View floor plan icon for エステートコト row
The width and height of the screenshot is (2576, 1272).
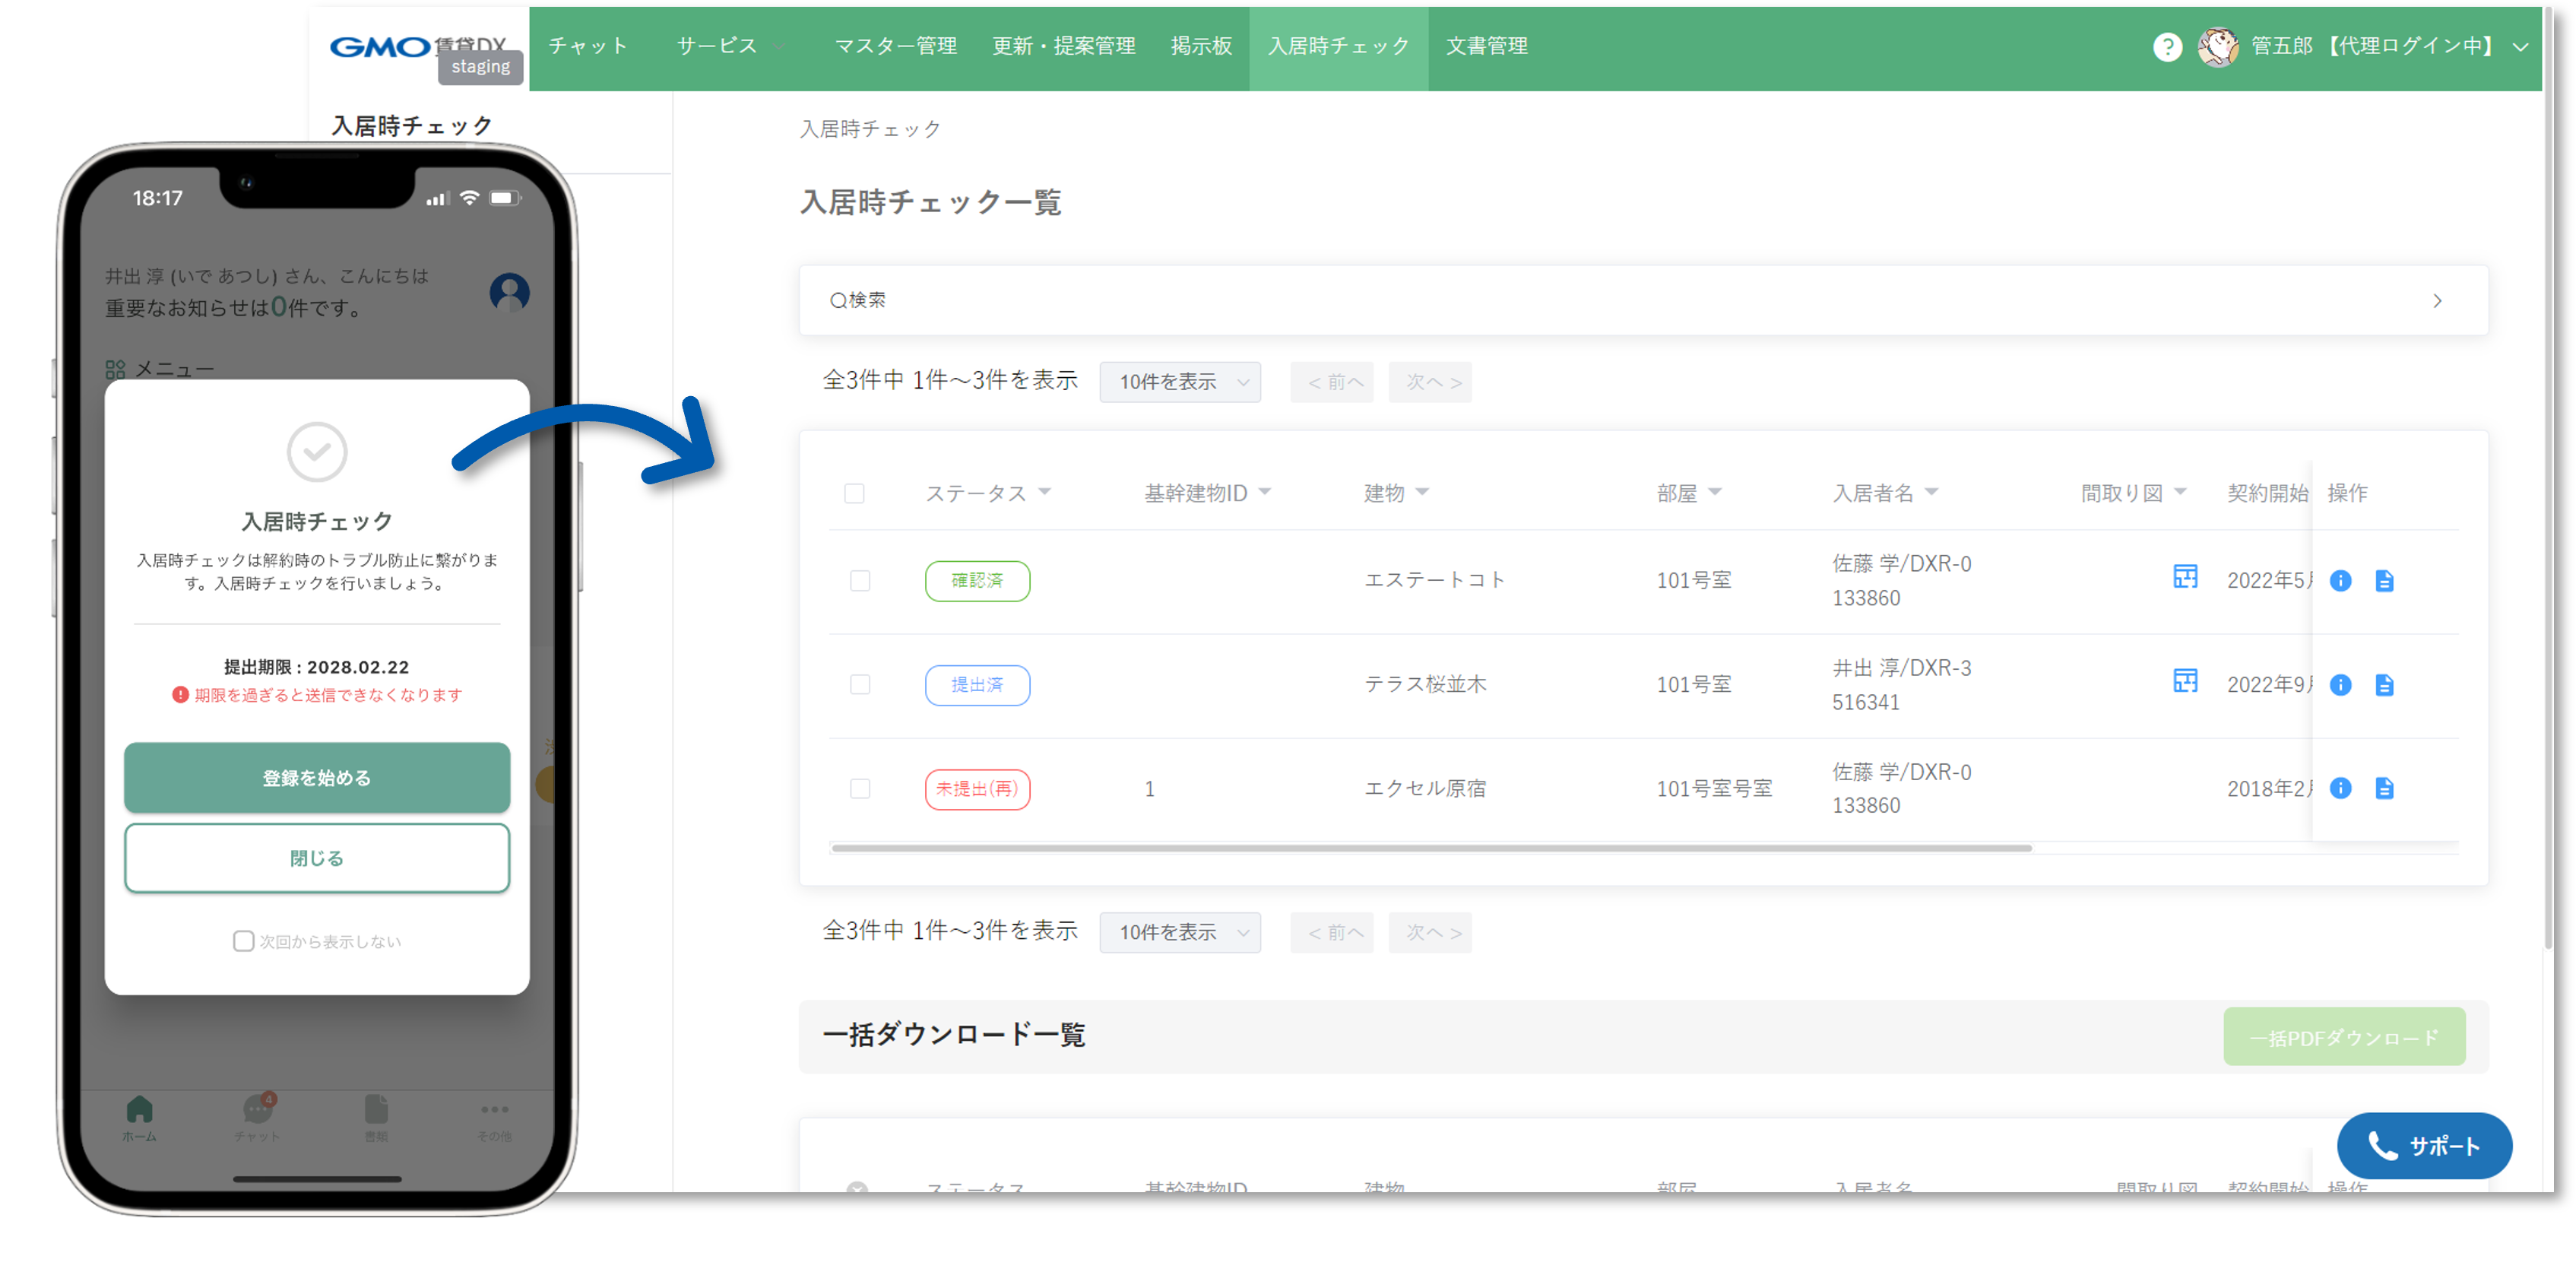[2185, 577]
